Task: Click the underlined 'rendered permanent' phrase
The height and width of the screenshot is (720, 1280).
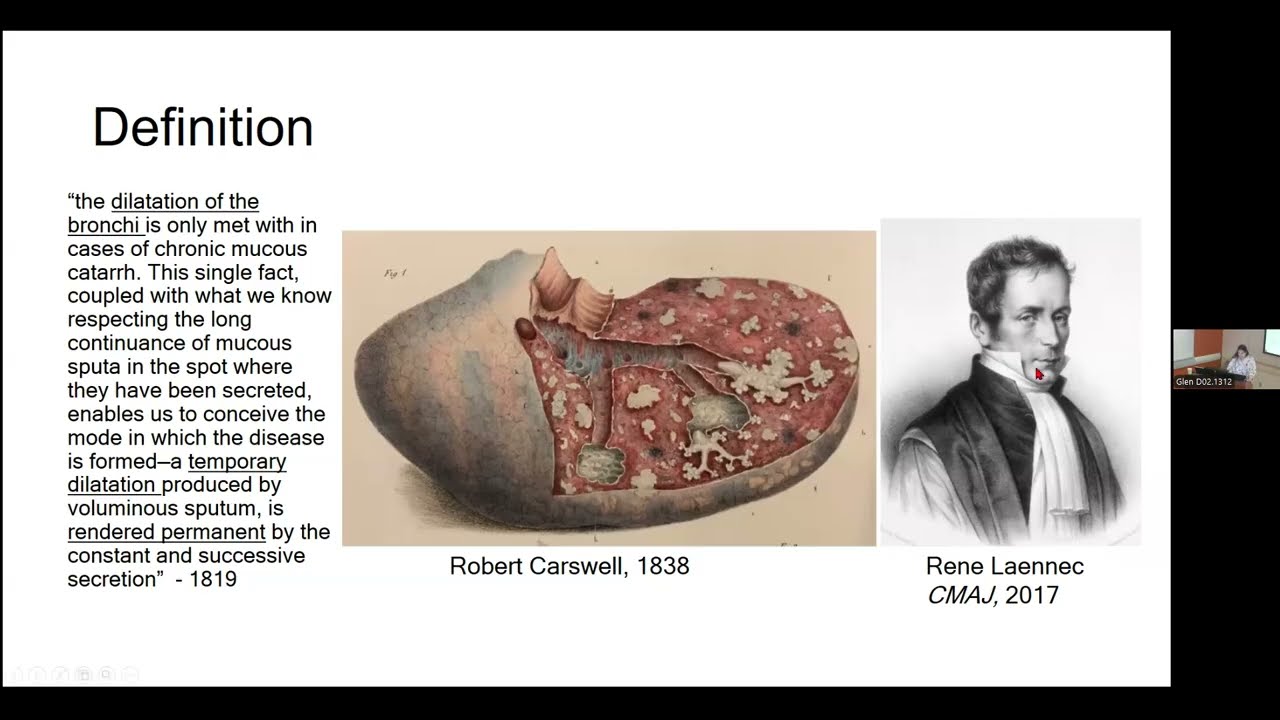Action: (166, 532)
